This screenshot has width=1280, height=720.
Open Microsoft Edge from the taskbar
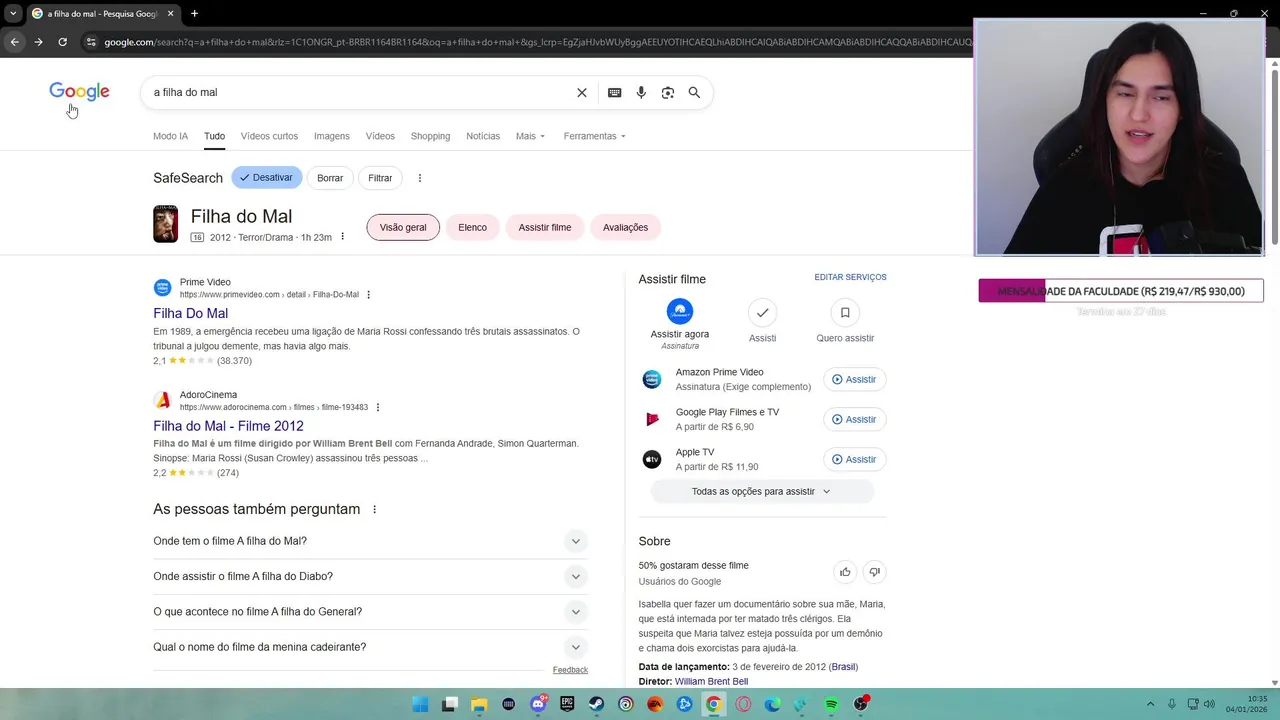coord(772,704)
